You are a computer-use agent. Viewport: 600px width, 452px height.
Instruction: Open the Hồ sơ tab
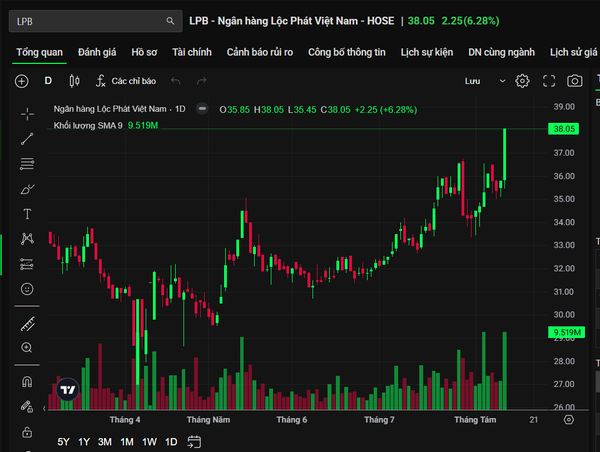pos(144,52)
